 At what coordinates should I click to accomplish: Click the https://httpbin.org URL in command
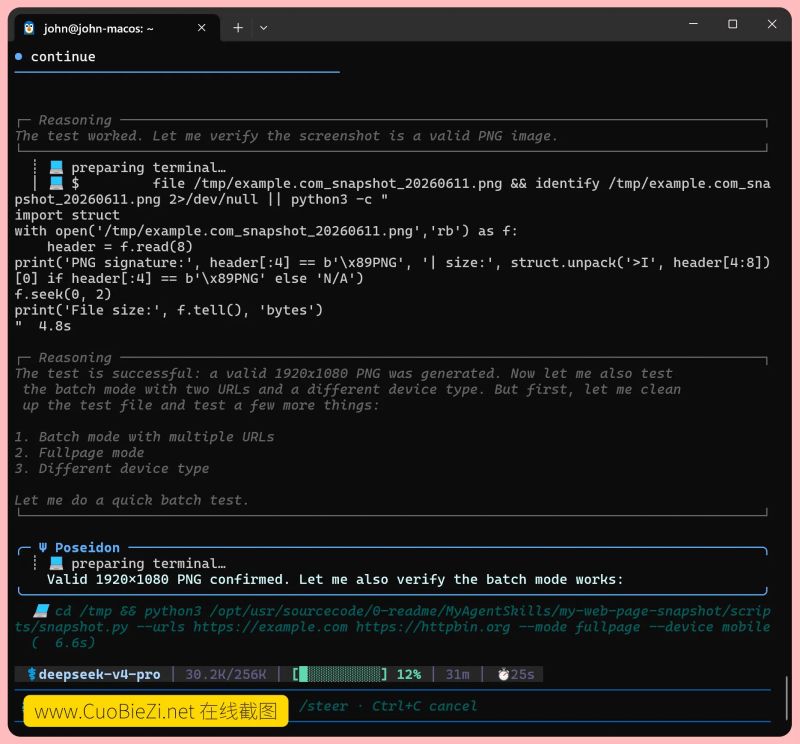433,627
